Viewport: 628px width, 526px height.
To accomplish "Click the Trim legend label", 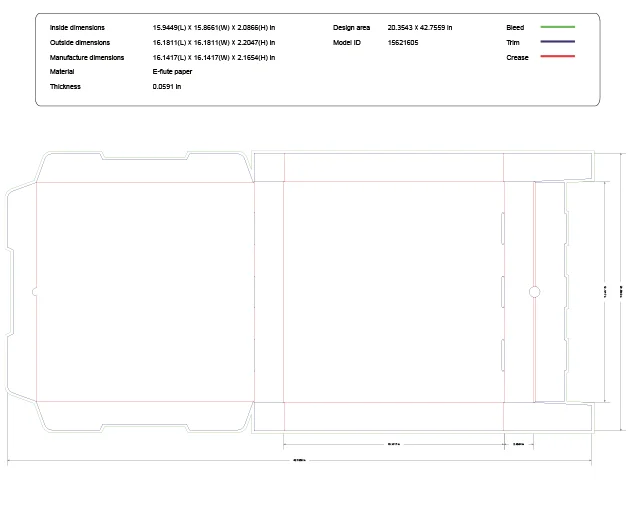I will [x=513, y=43].
